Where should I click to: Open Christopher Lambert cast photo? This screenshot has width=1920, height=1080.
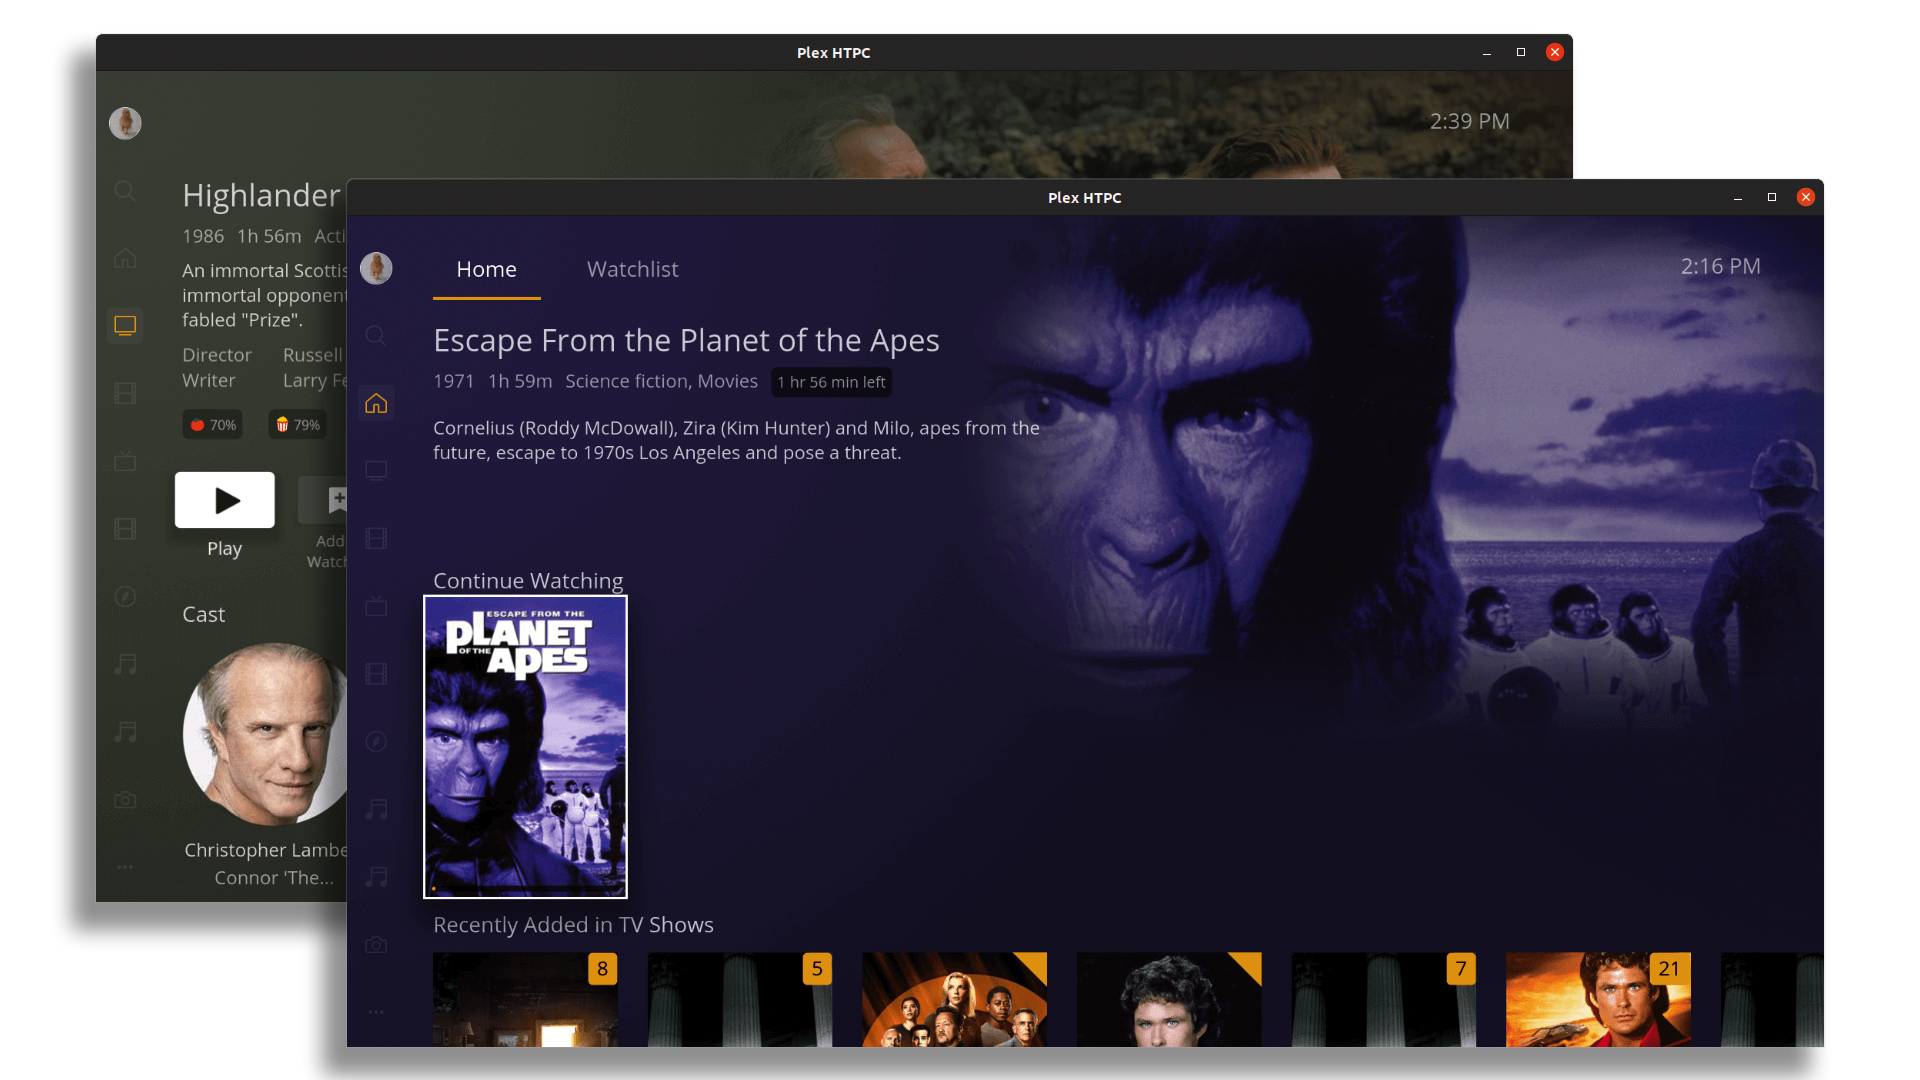tap(266, 734)
